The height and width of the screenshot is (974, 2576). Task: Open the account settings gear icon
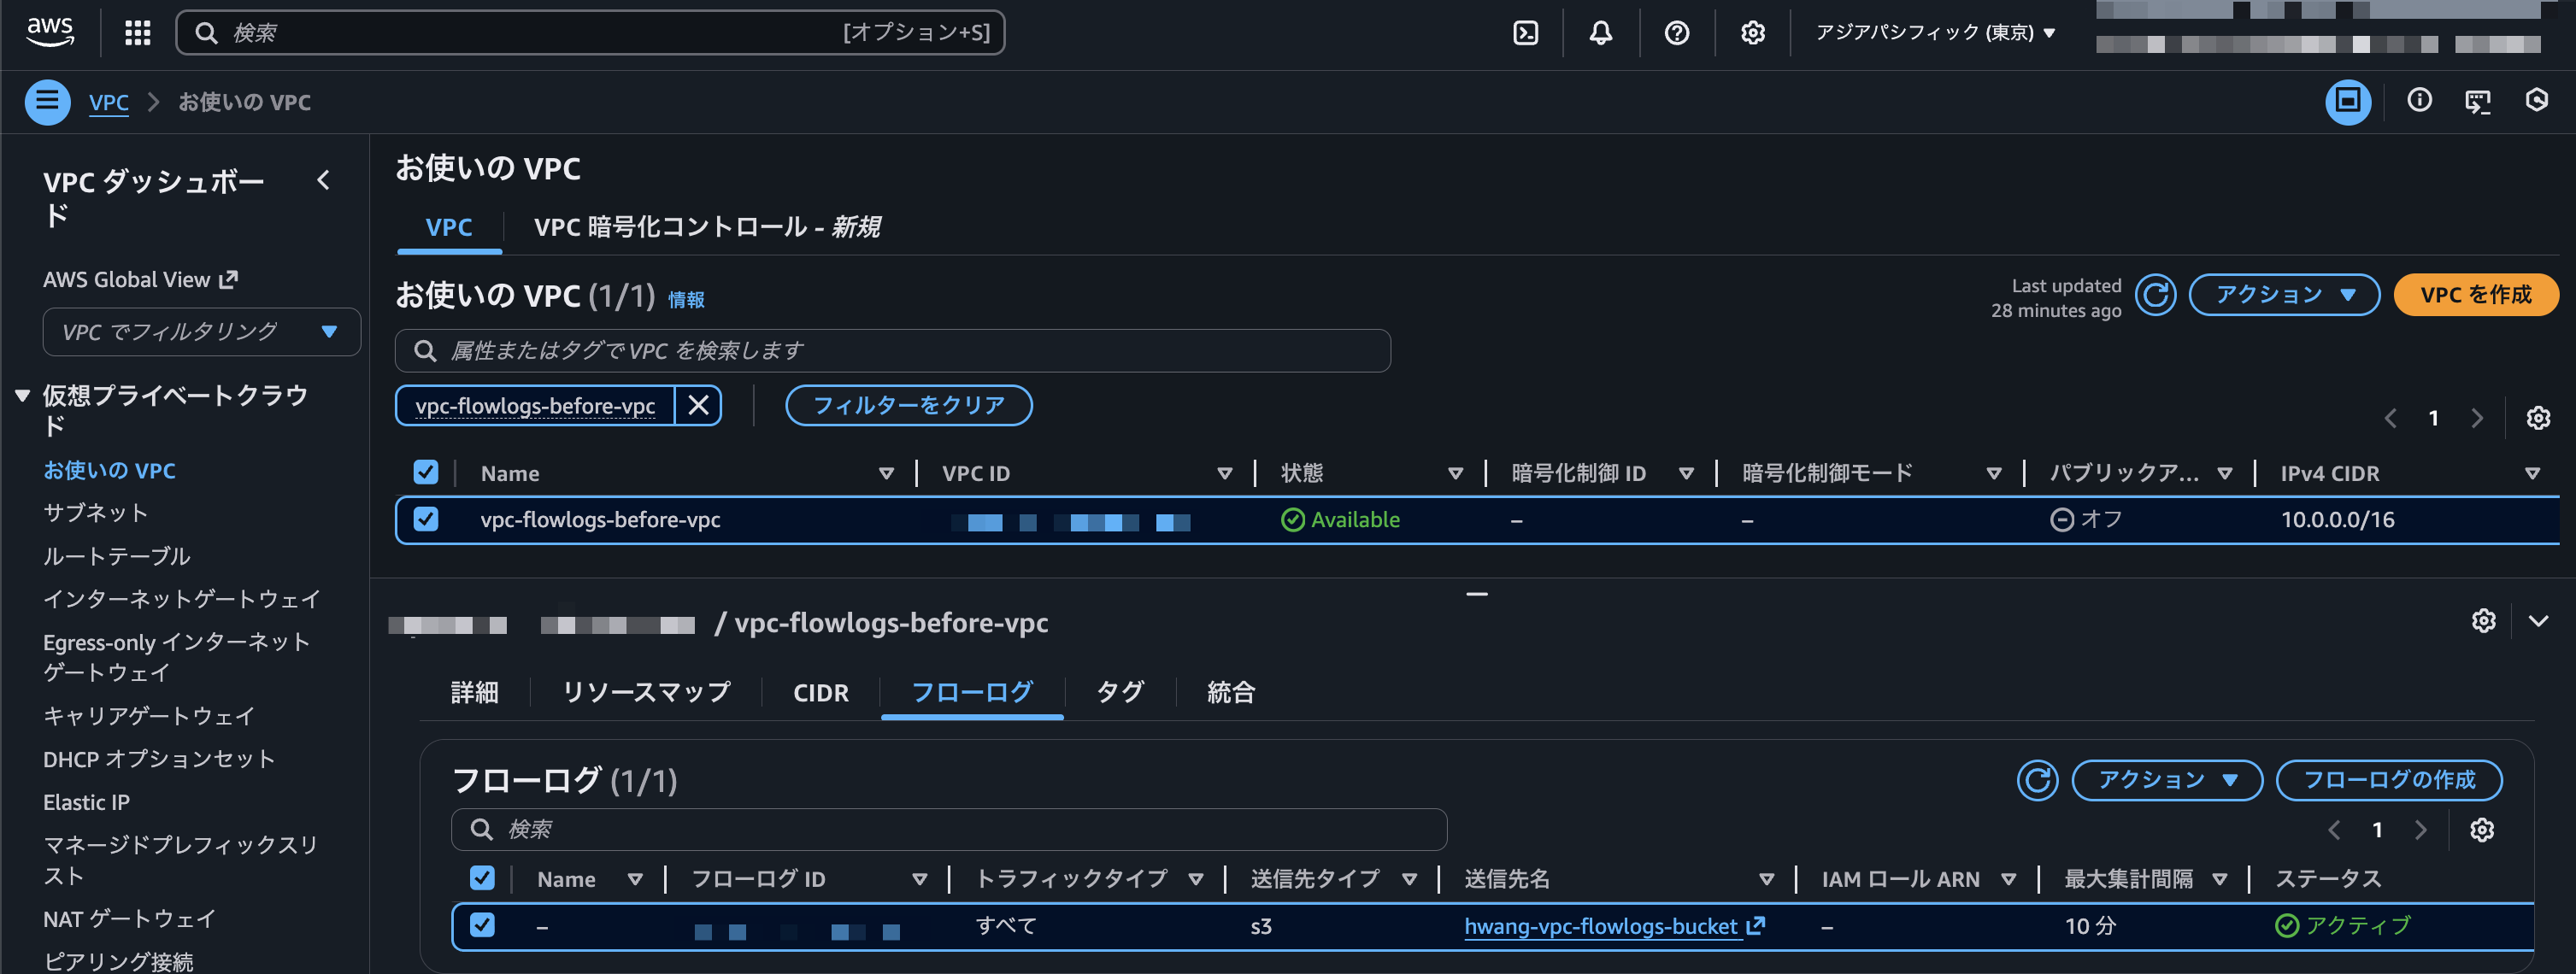tap(1751, 33)
